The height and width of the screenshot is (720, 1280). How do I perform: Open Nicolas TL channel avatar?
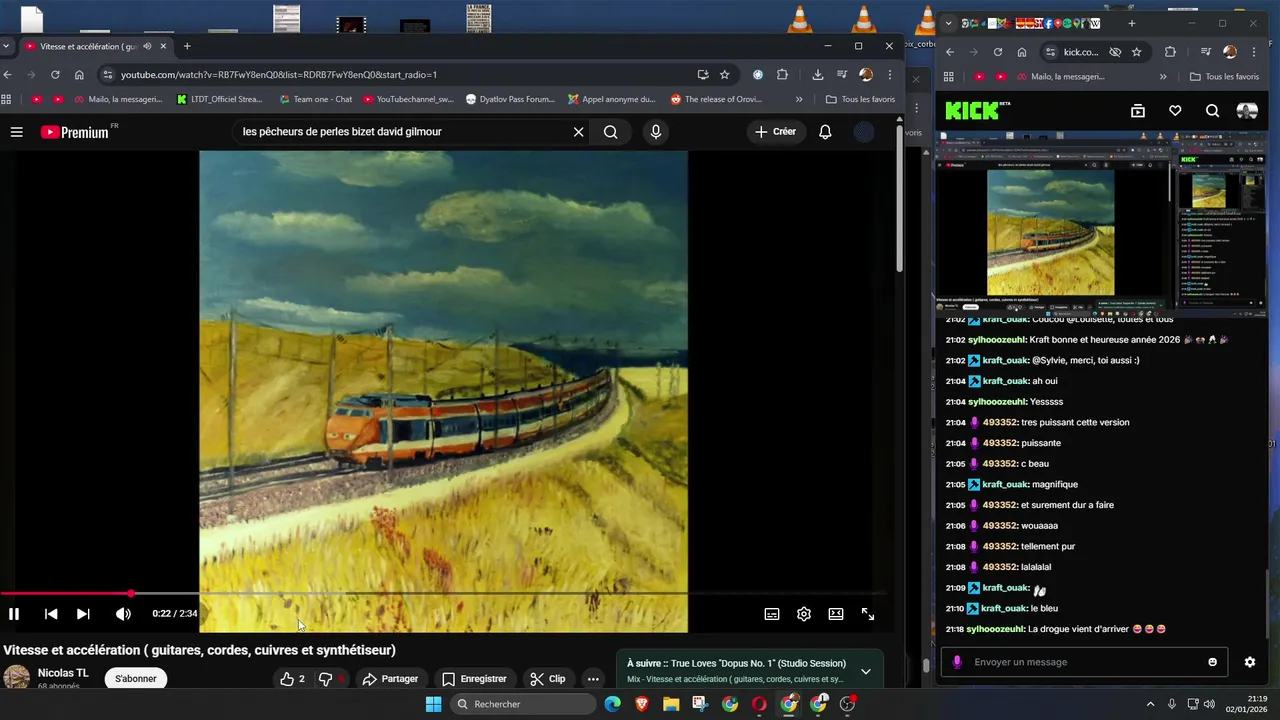[17, 678]
